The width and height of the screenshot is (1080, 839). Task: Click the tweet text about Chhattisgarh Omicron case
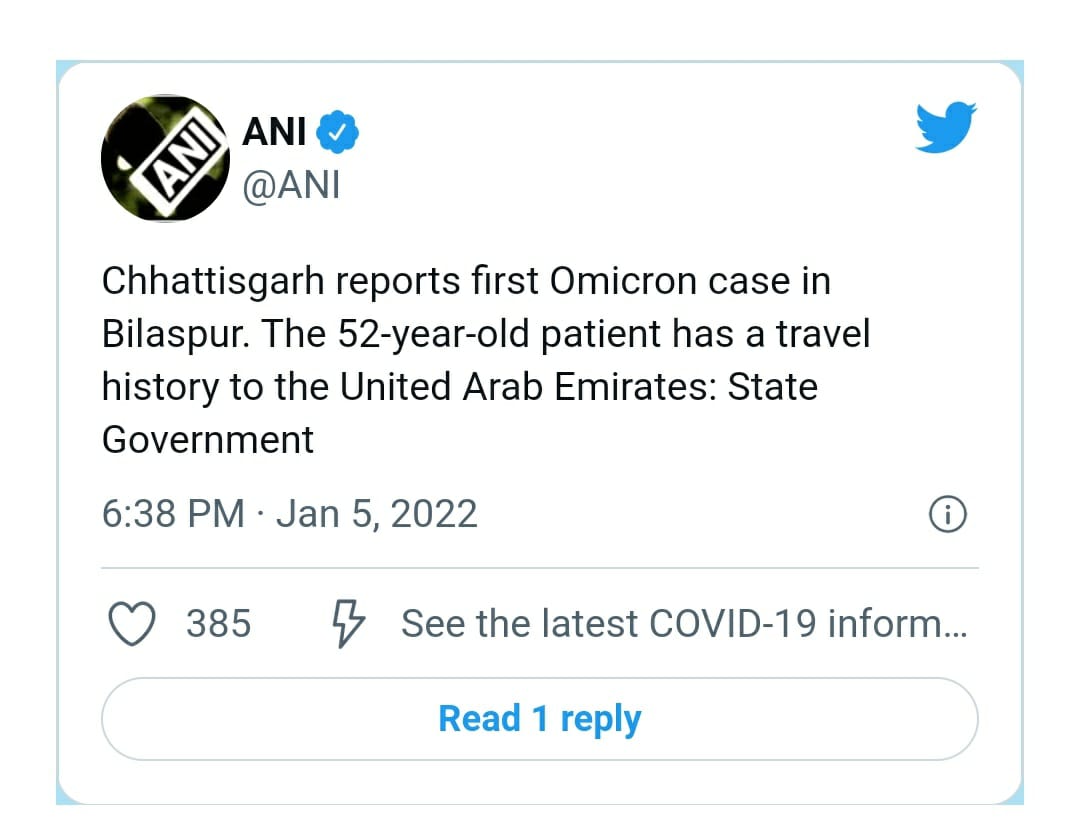(486, 360)
